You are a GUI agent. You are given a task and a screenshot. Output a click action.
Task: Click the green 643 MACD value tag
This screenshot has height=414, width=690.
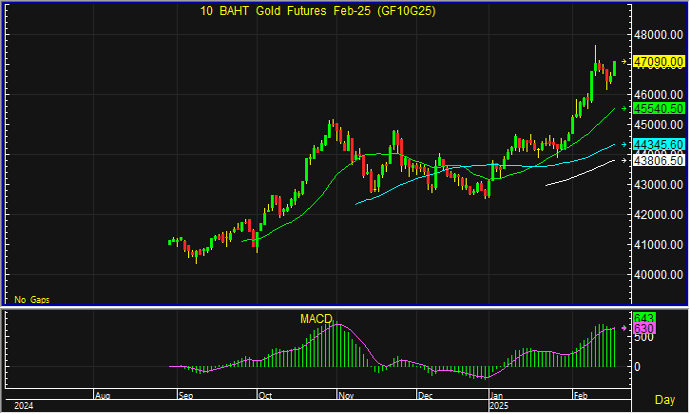click(644, 318)
